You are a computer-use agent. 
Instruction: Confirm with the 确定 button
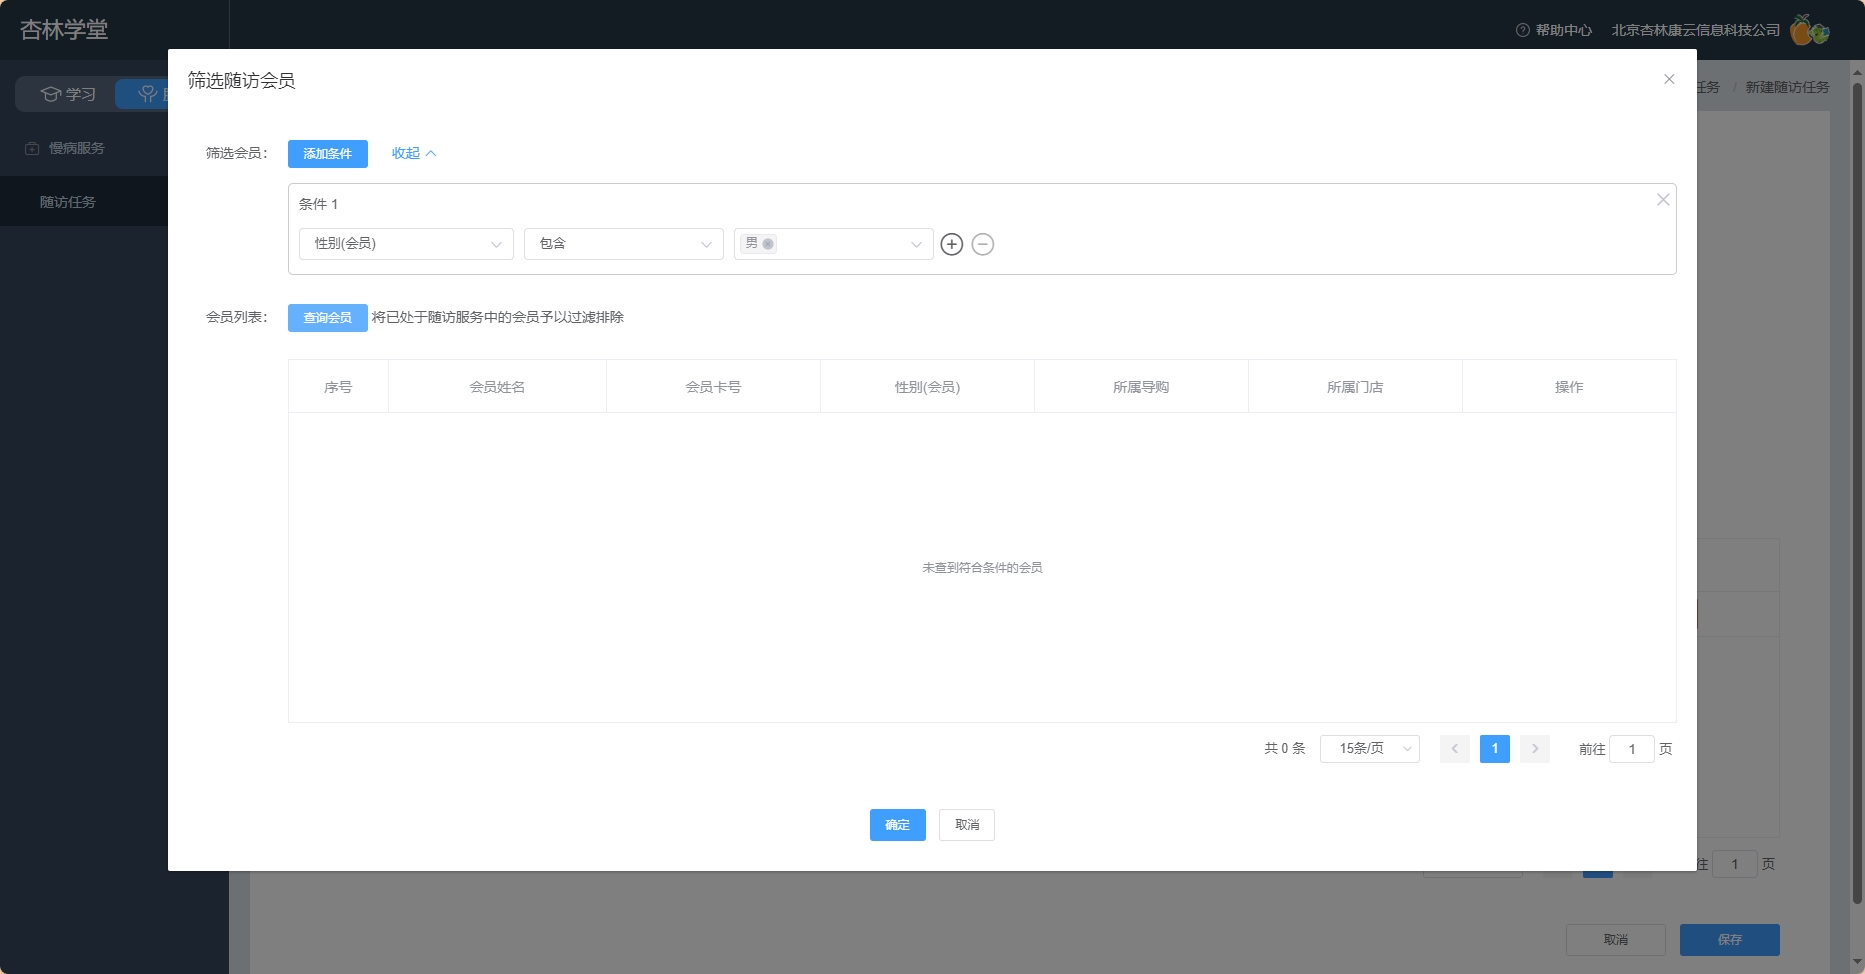click(x=898, y=825)
